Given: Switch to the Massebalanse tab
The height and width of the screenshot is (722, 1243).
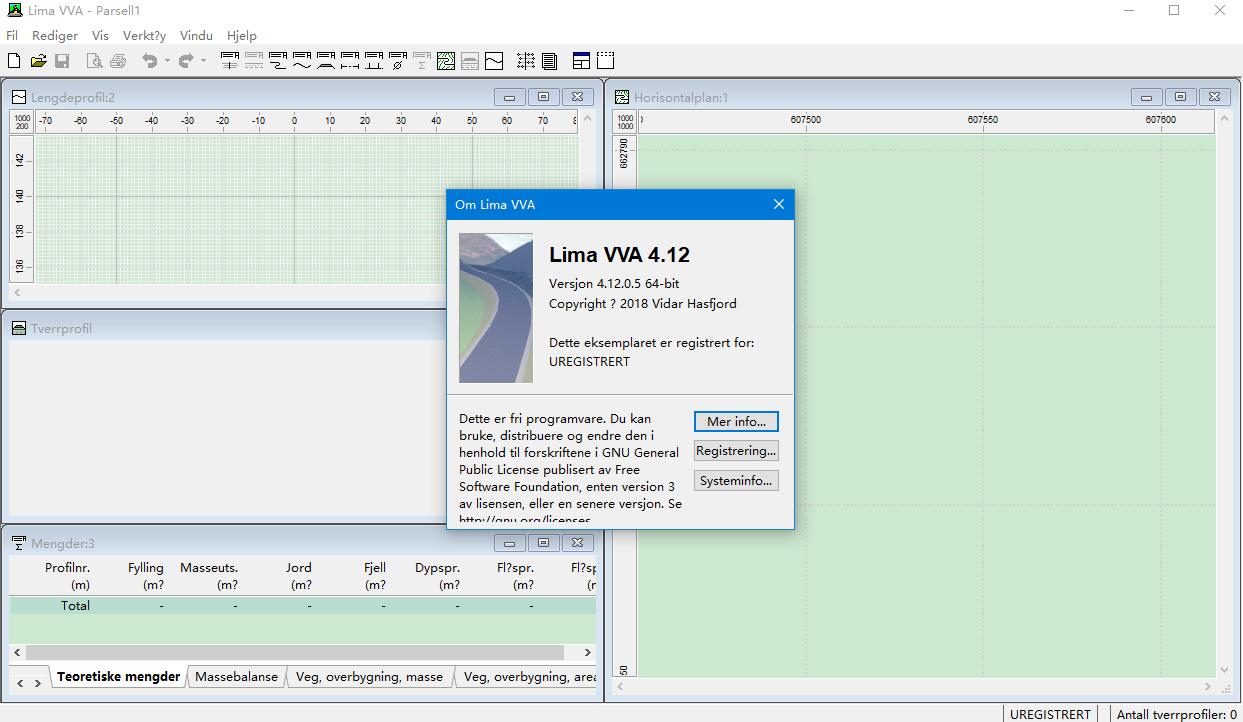Looking at the screenshot, I should (x=237, y=677).
